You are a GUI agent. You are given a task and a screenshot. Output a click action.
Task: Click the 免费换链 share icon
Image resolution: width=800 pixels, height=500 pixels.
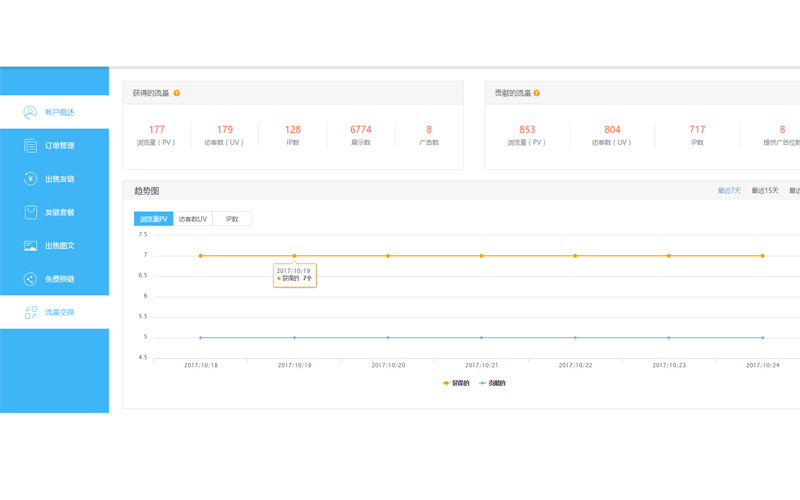tap(30, 279)
